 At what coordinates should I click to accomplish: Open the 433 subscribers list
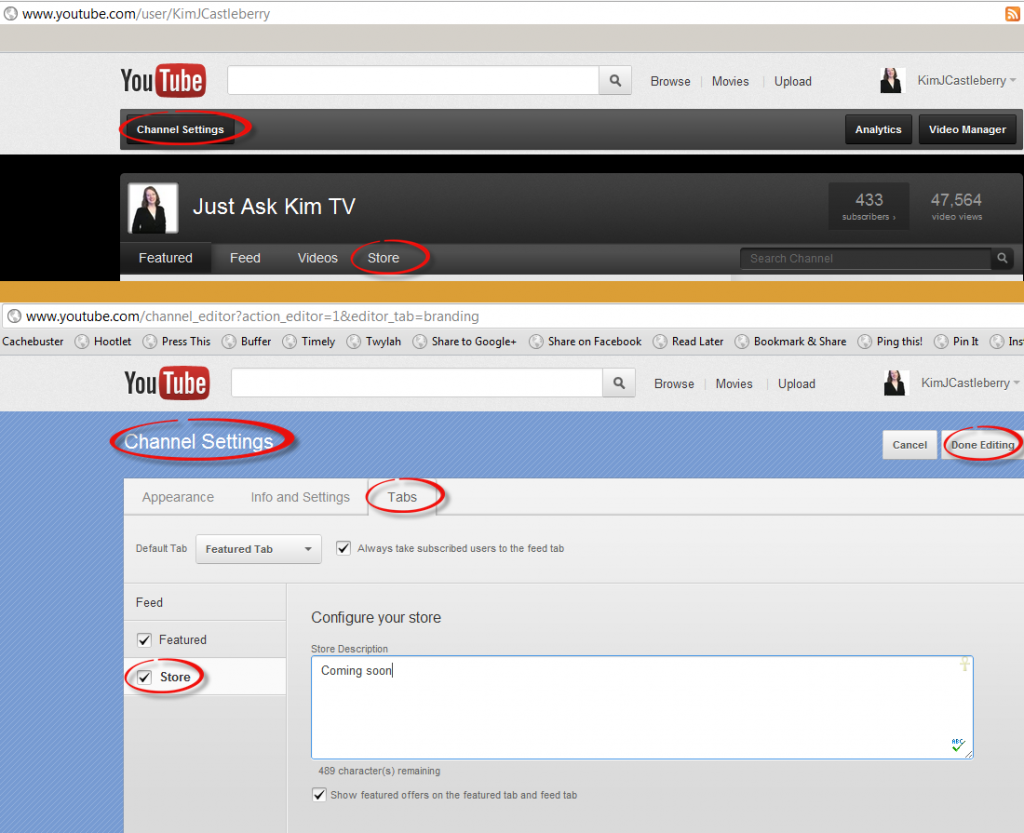coord(869,206)
